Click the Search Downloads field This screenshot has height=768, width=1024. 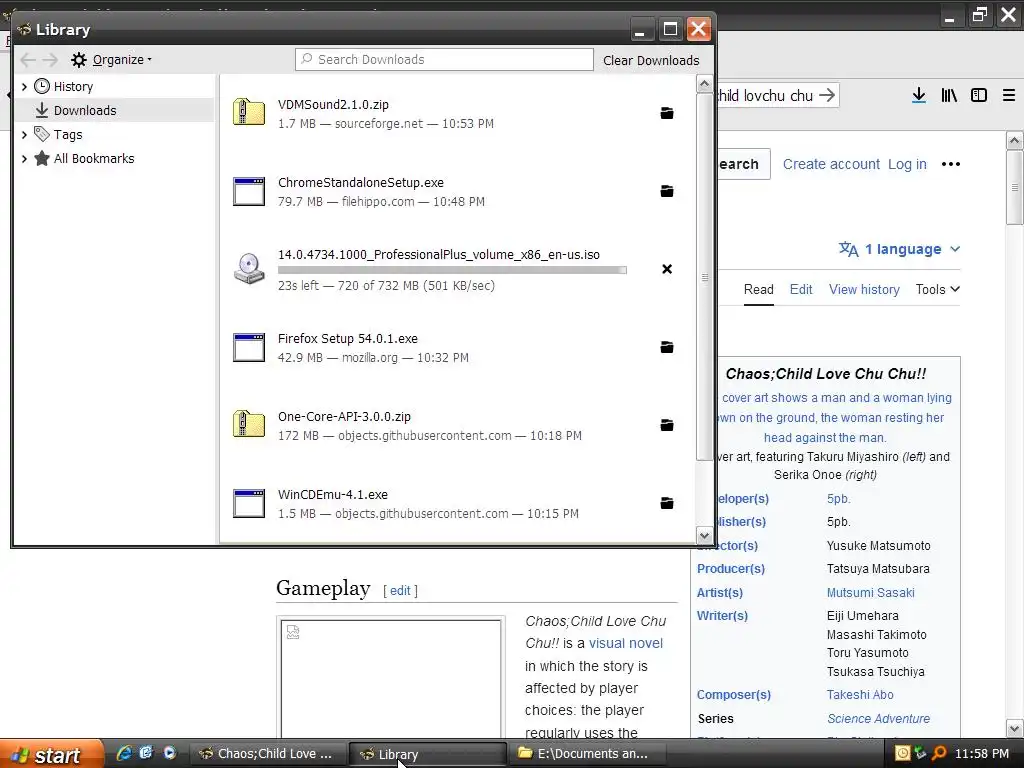444,59
